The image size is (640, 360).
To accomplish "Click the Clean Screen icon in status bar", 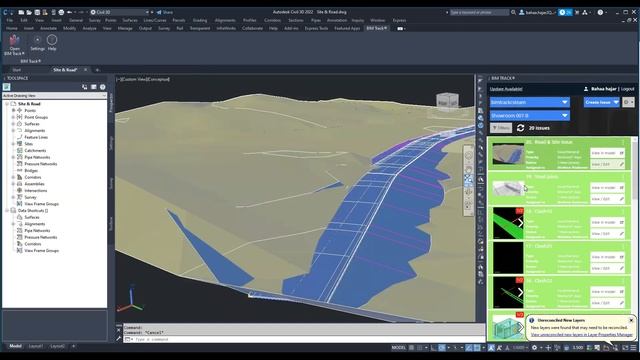I will coord(625,348).
